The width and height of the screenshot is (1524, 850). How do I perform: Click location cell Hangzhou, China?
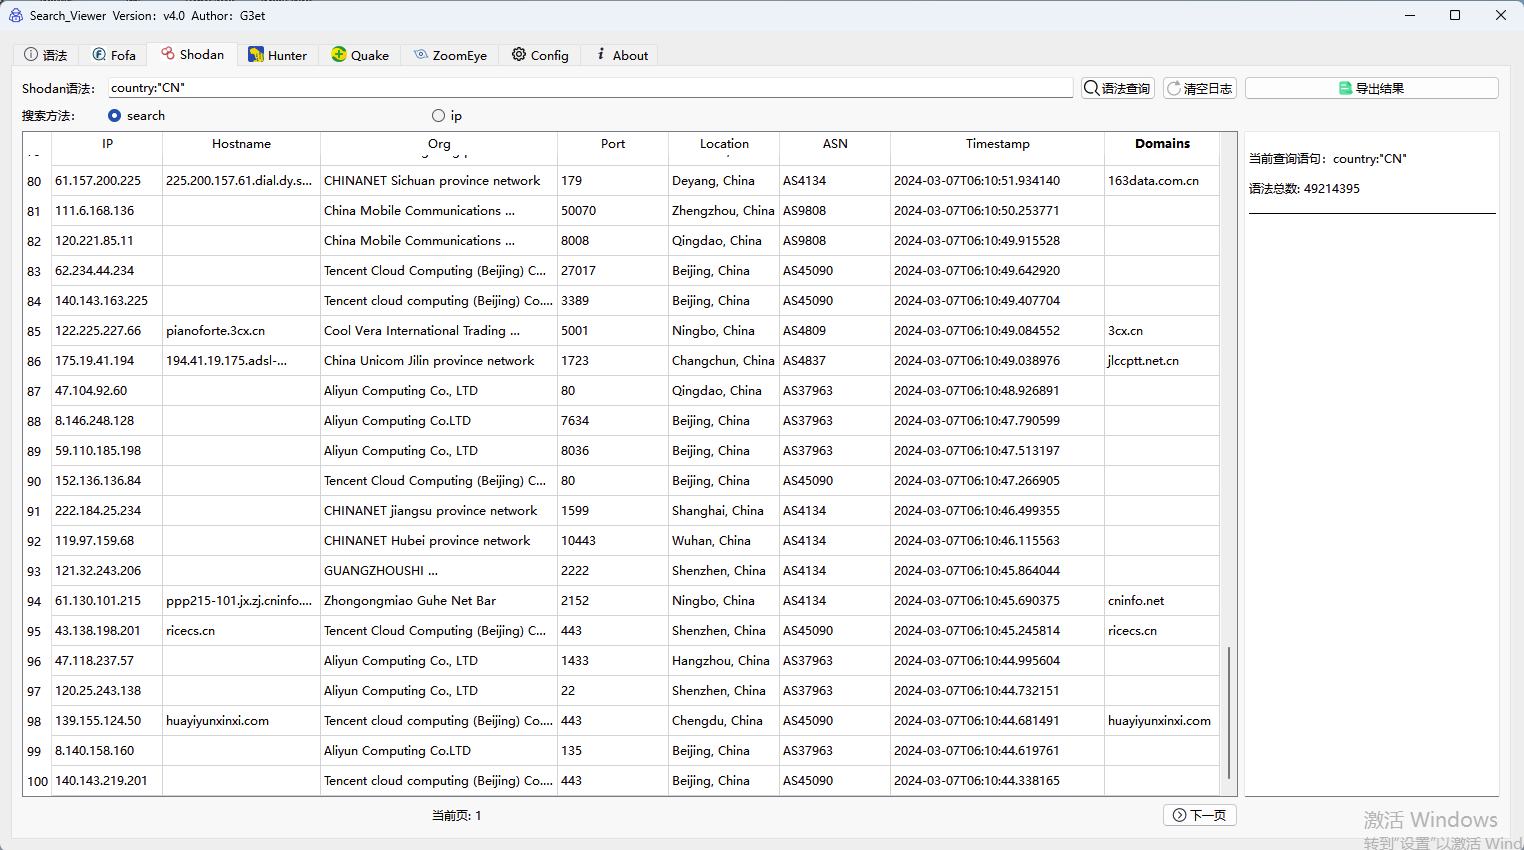click(724, 661)
